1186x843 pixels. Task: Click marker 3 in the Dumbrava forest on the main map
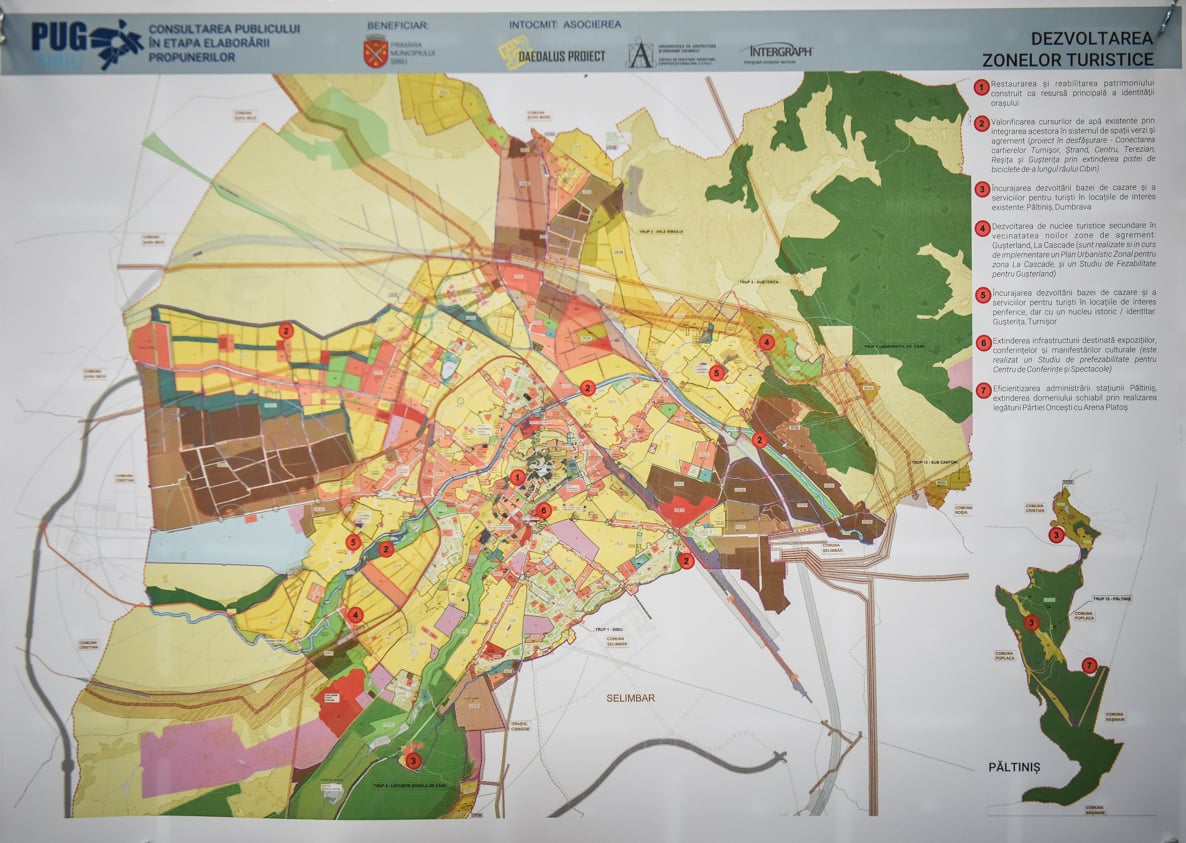[x=412, y=761]
